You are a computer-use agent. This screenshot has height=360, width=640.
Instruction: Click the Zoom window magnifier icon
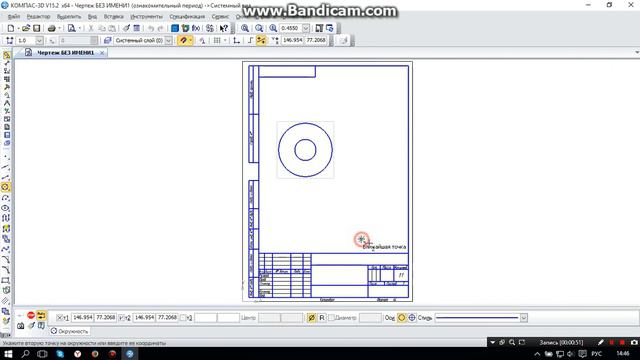coord(244,28)
